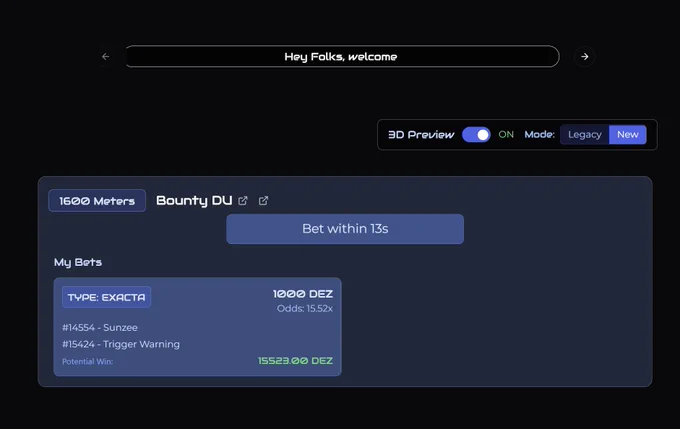Switch Mode to New
This screenshot has width=680, height=429.
(628, 134)
